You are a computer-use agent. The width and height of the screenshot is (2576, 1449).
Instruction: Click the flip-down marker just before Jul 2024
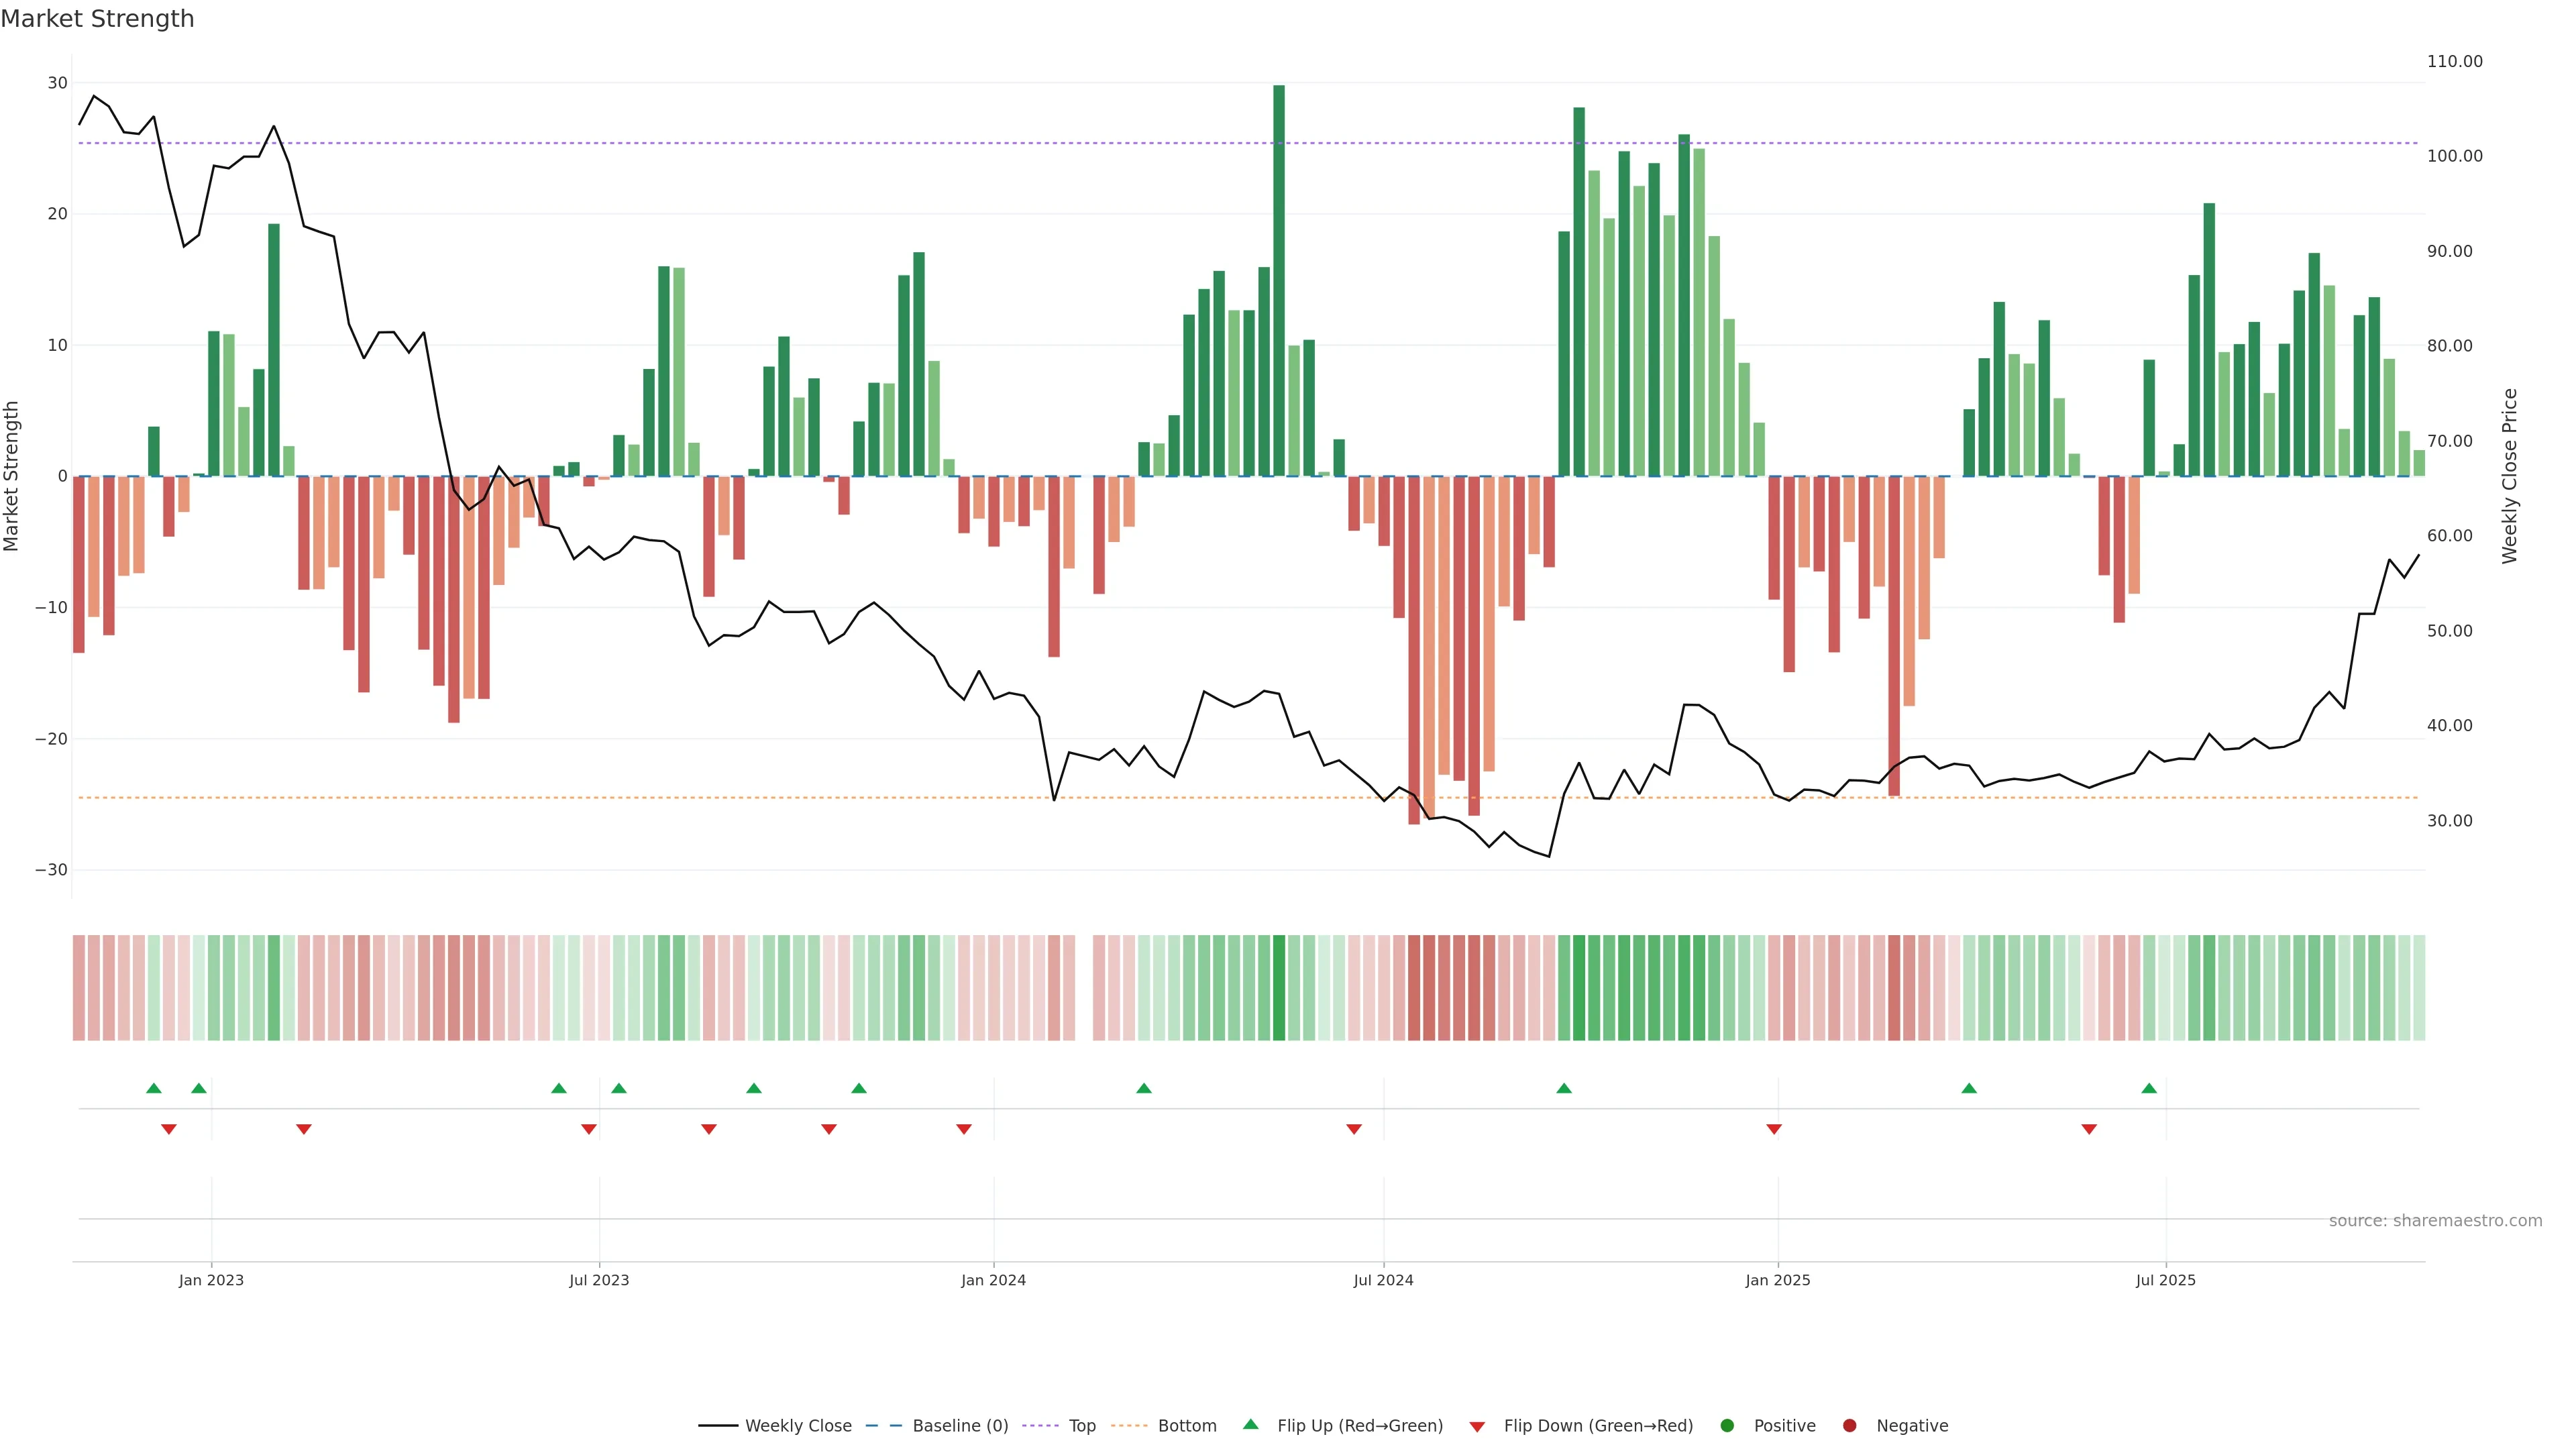[1354, 1129]
